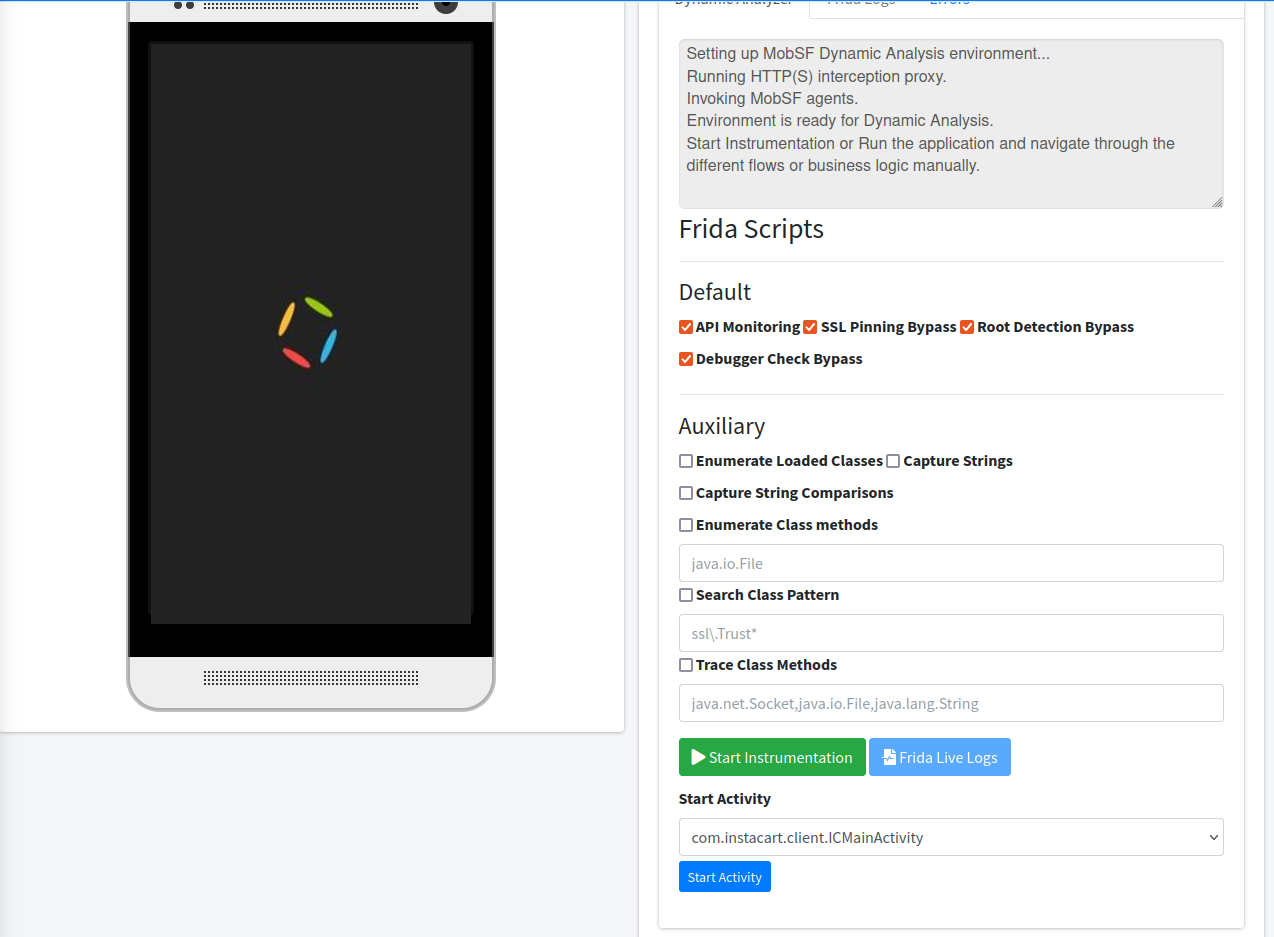Uncheck the API Monitoring checkbox
This screenshot has width=1274, height=937.
click(x=686, y=327)
